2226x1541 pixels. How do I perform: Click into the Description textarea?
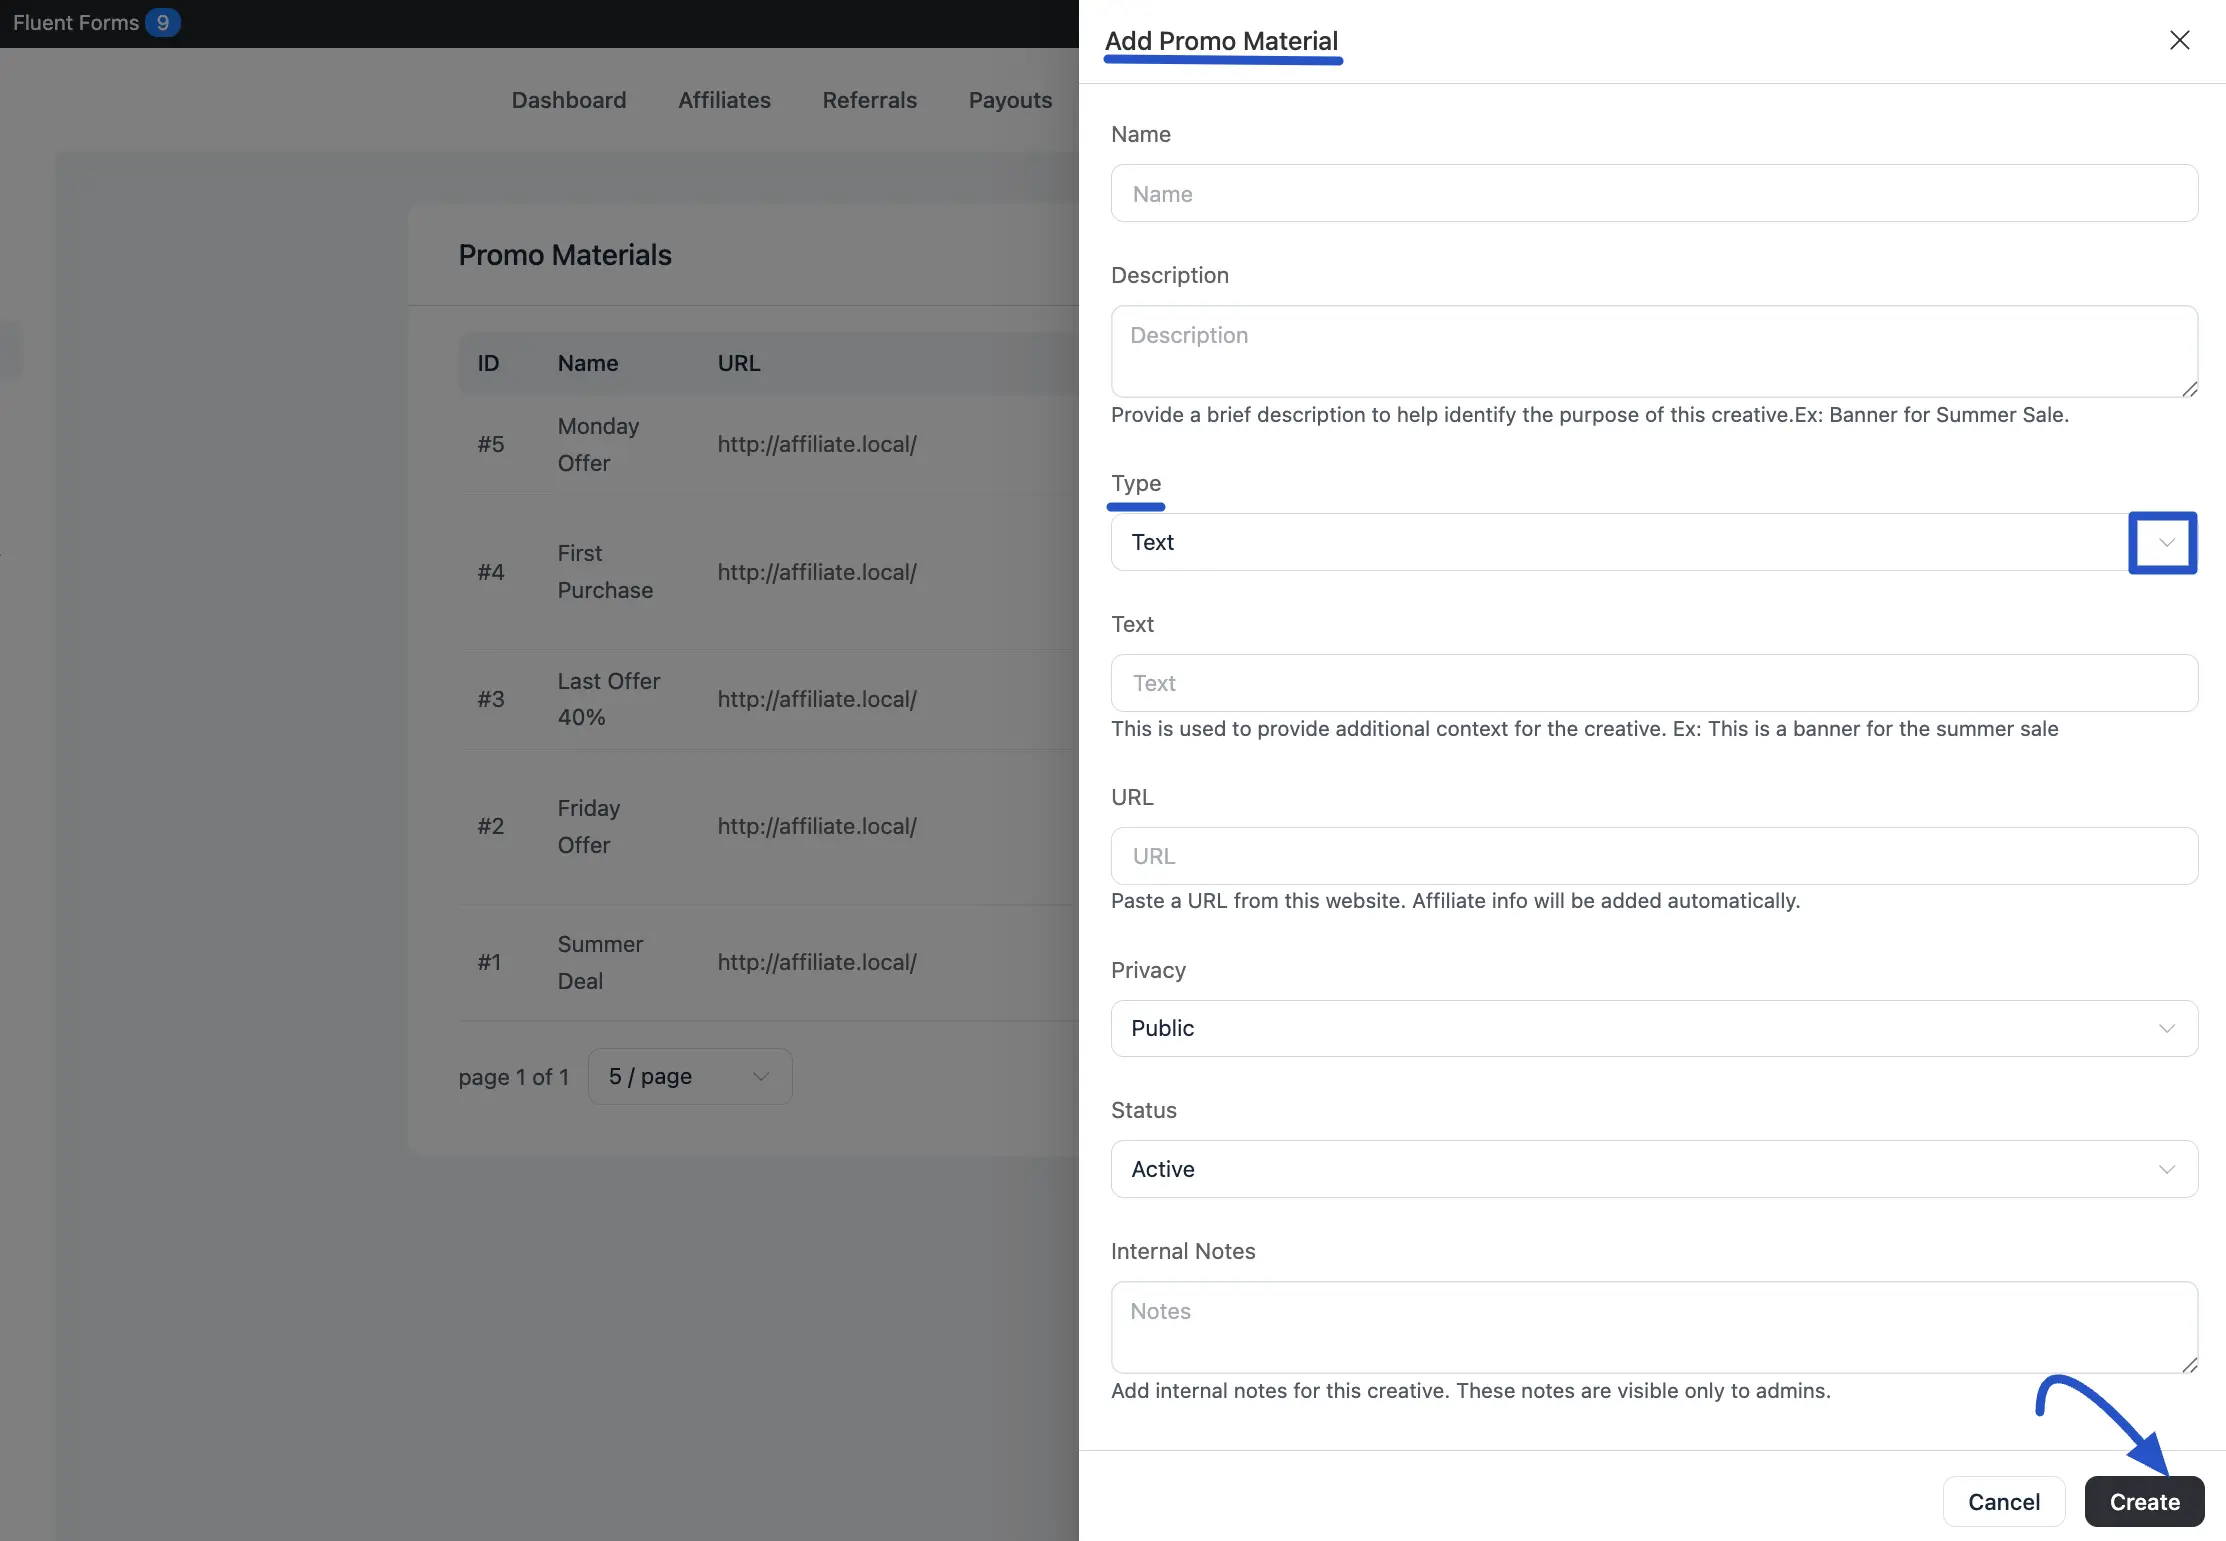(1653, 350)
